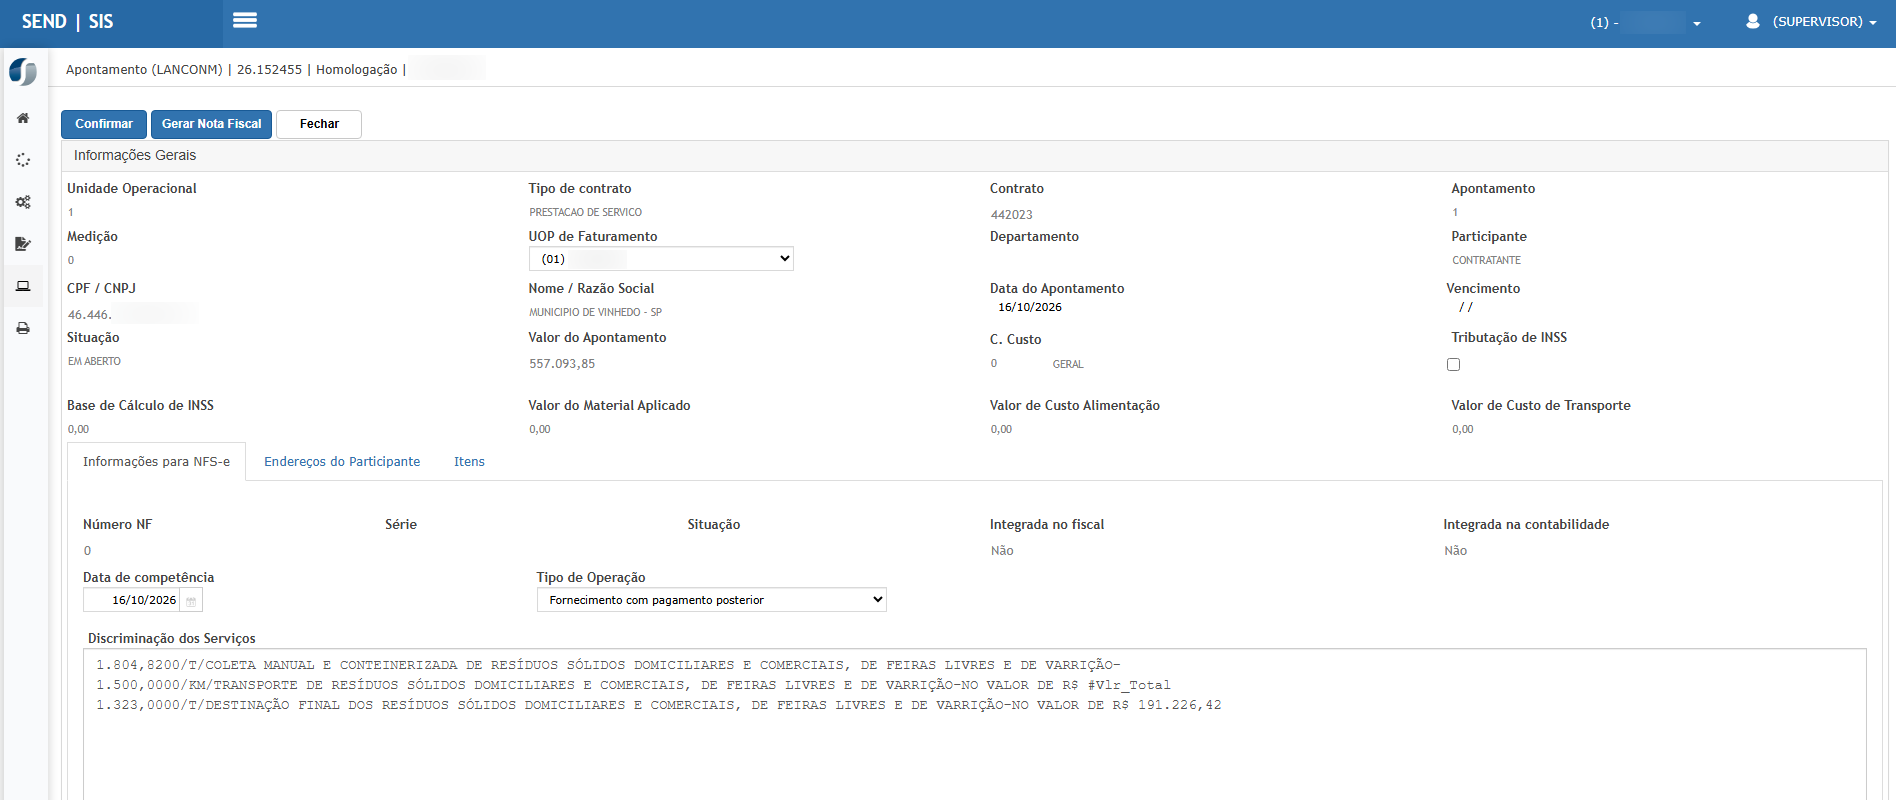Click the Apontamento (LANCONM) breadcrumb title

click(x=144, y=70)
